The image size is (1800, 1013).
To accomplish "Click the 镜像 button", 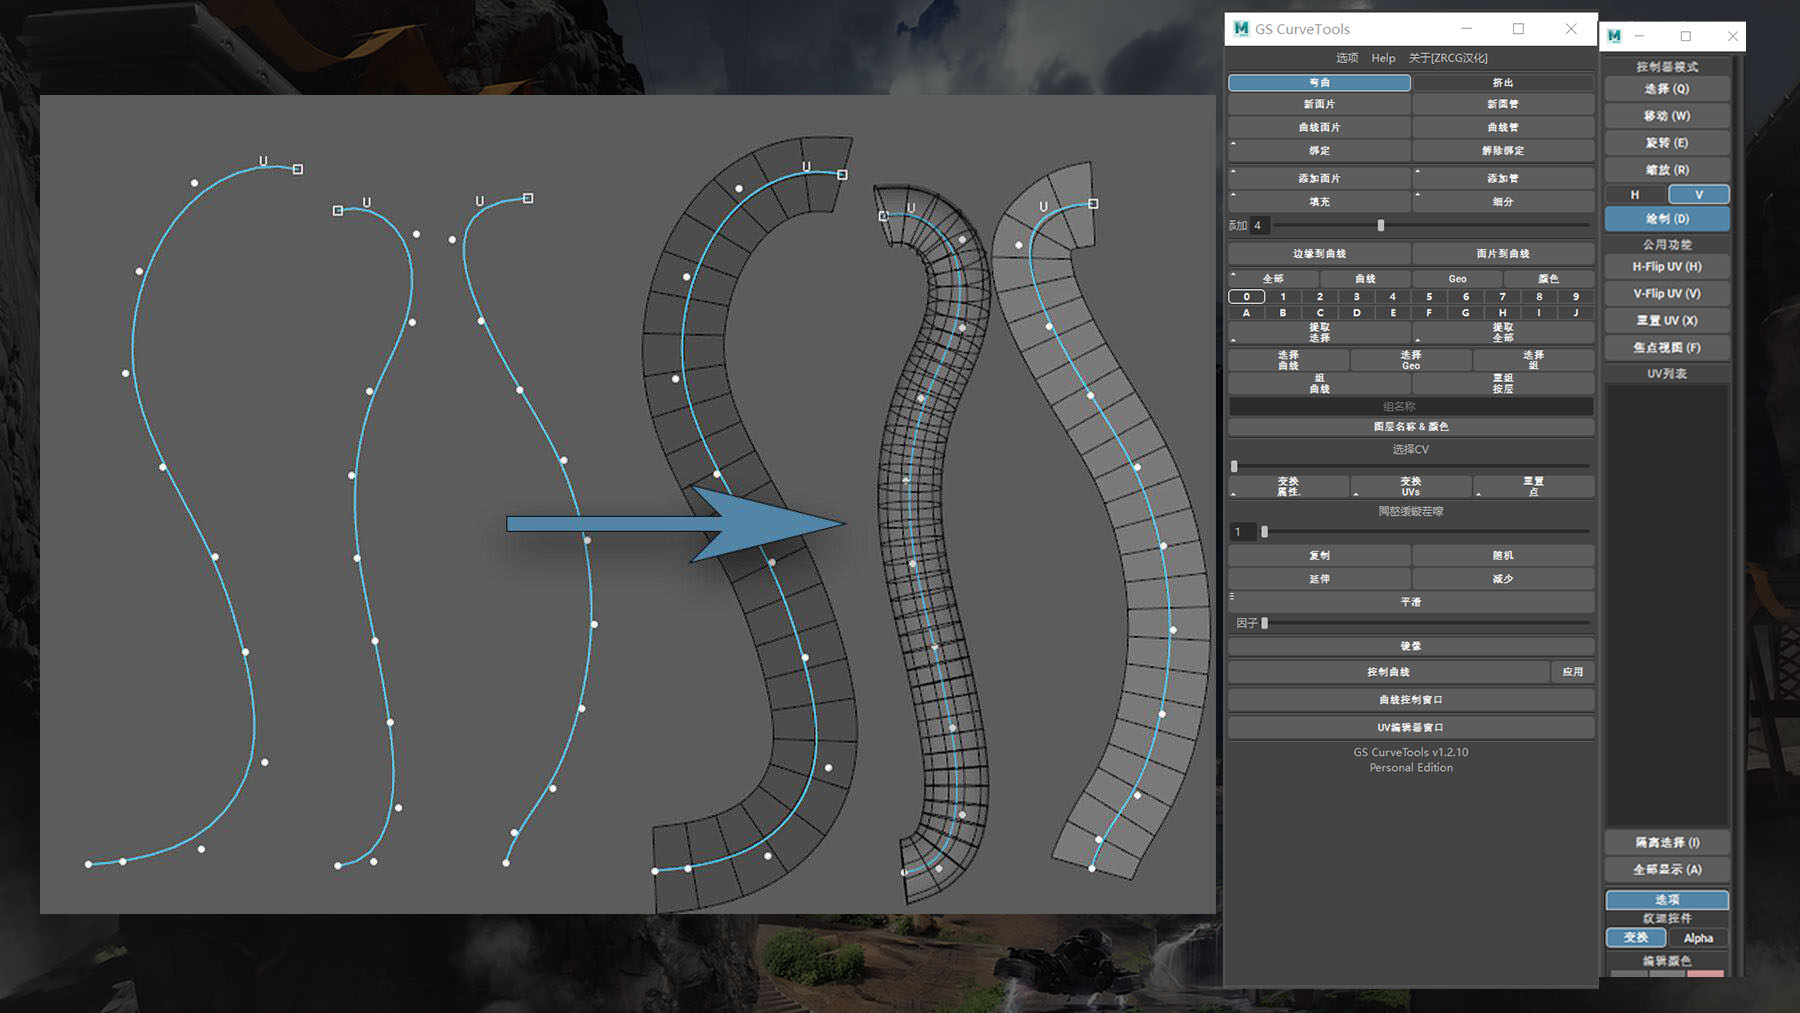I will point(1411,646).
